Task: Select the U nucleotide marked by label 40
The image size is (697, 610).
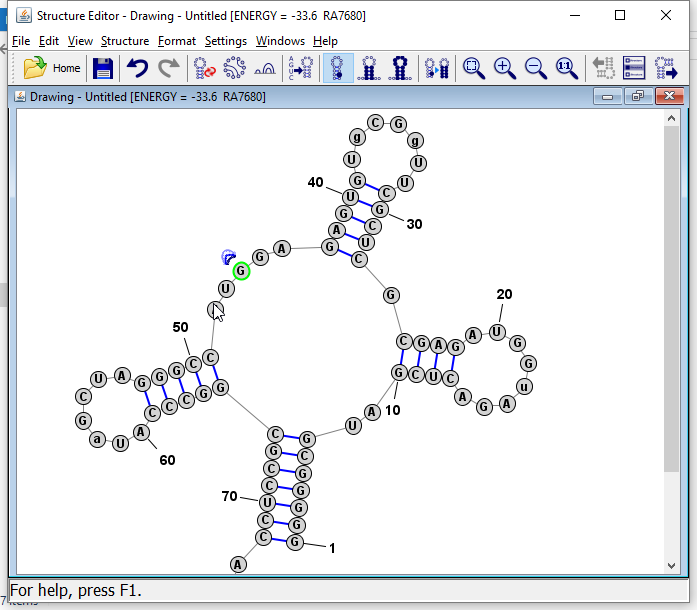Action: pos(350,197)
